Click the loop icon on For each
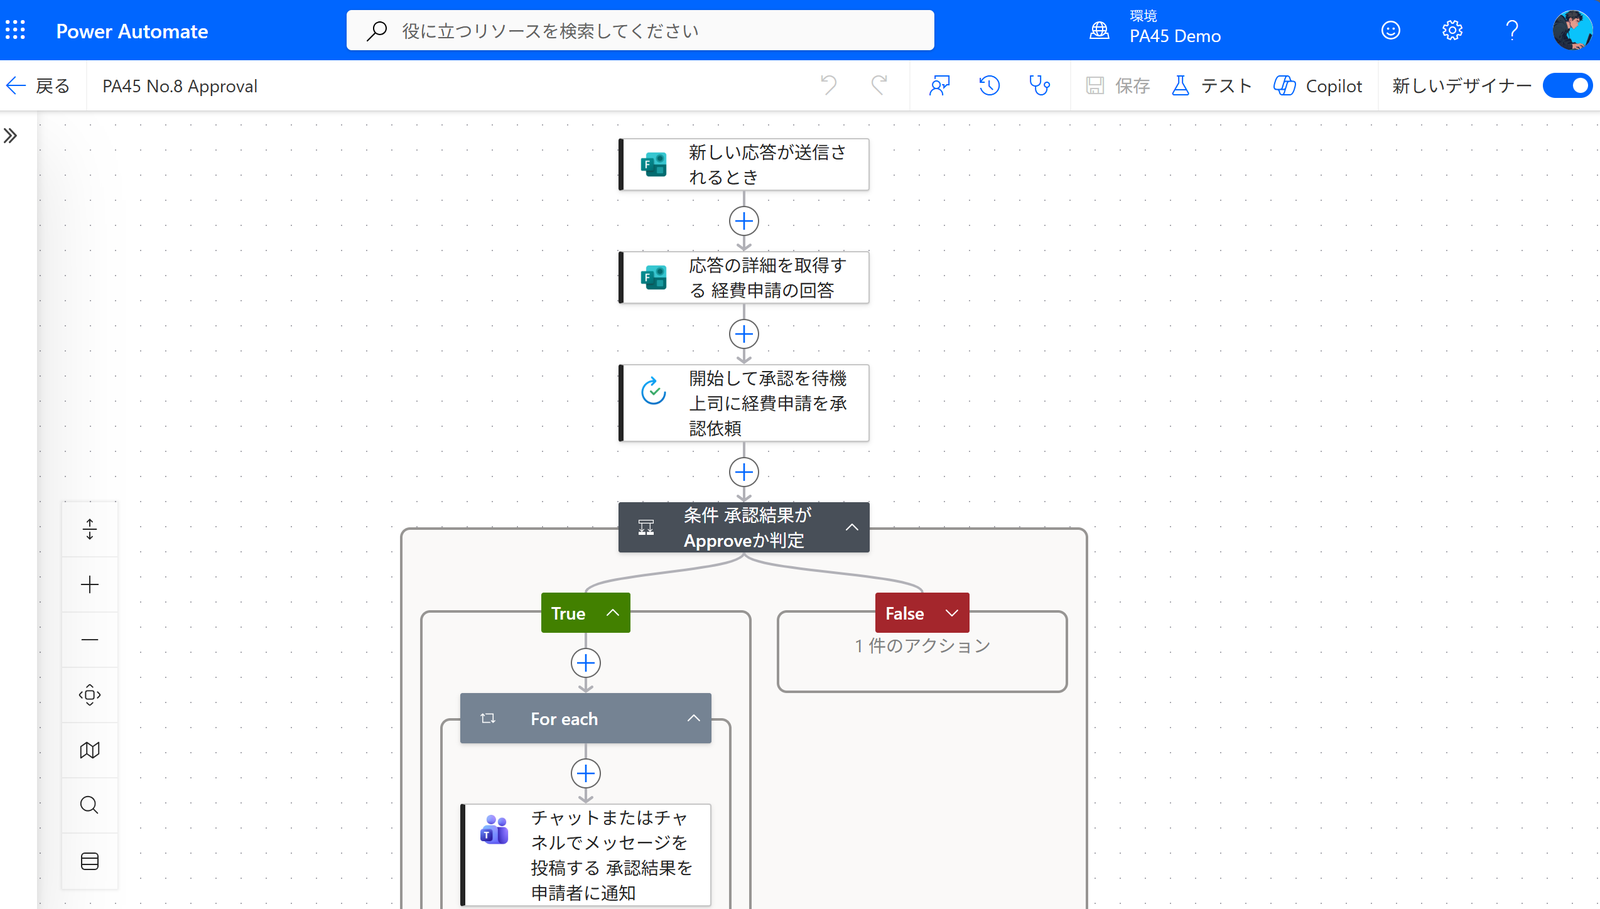The image size is (1600, 909). 488,718
